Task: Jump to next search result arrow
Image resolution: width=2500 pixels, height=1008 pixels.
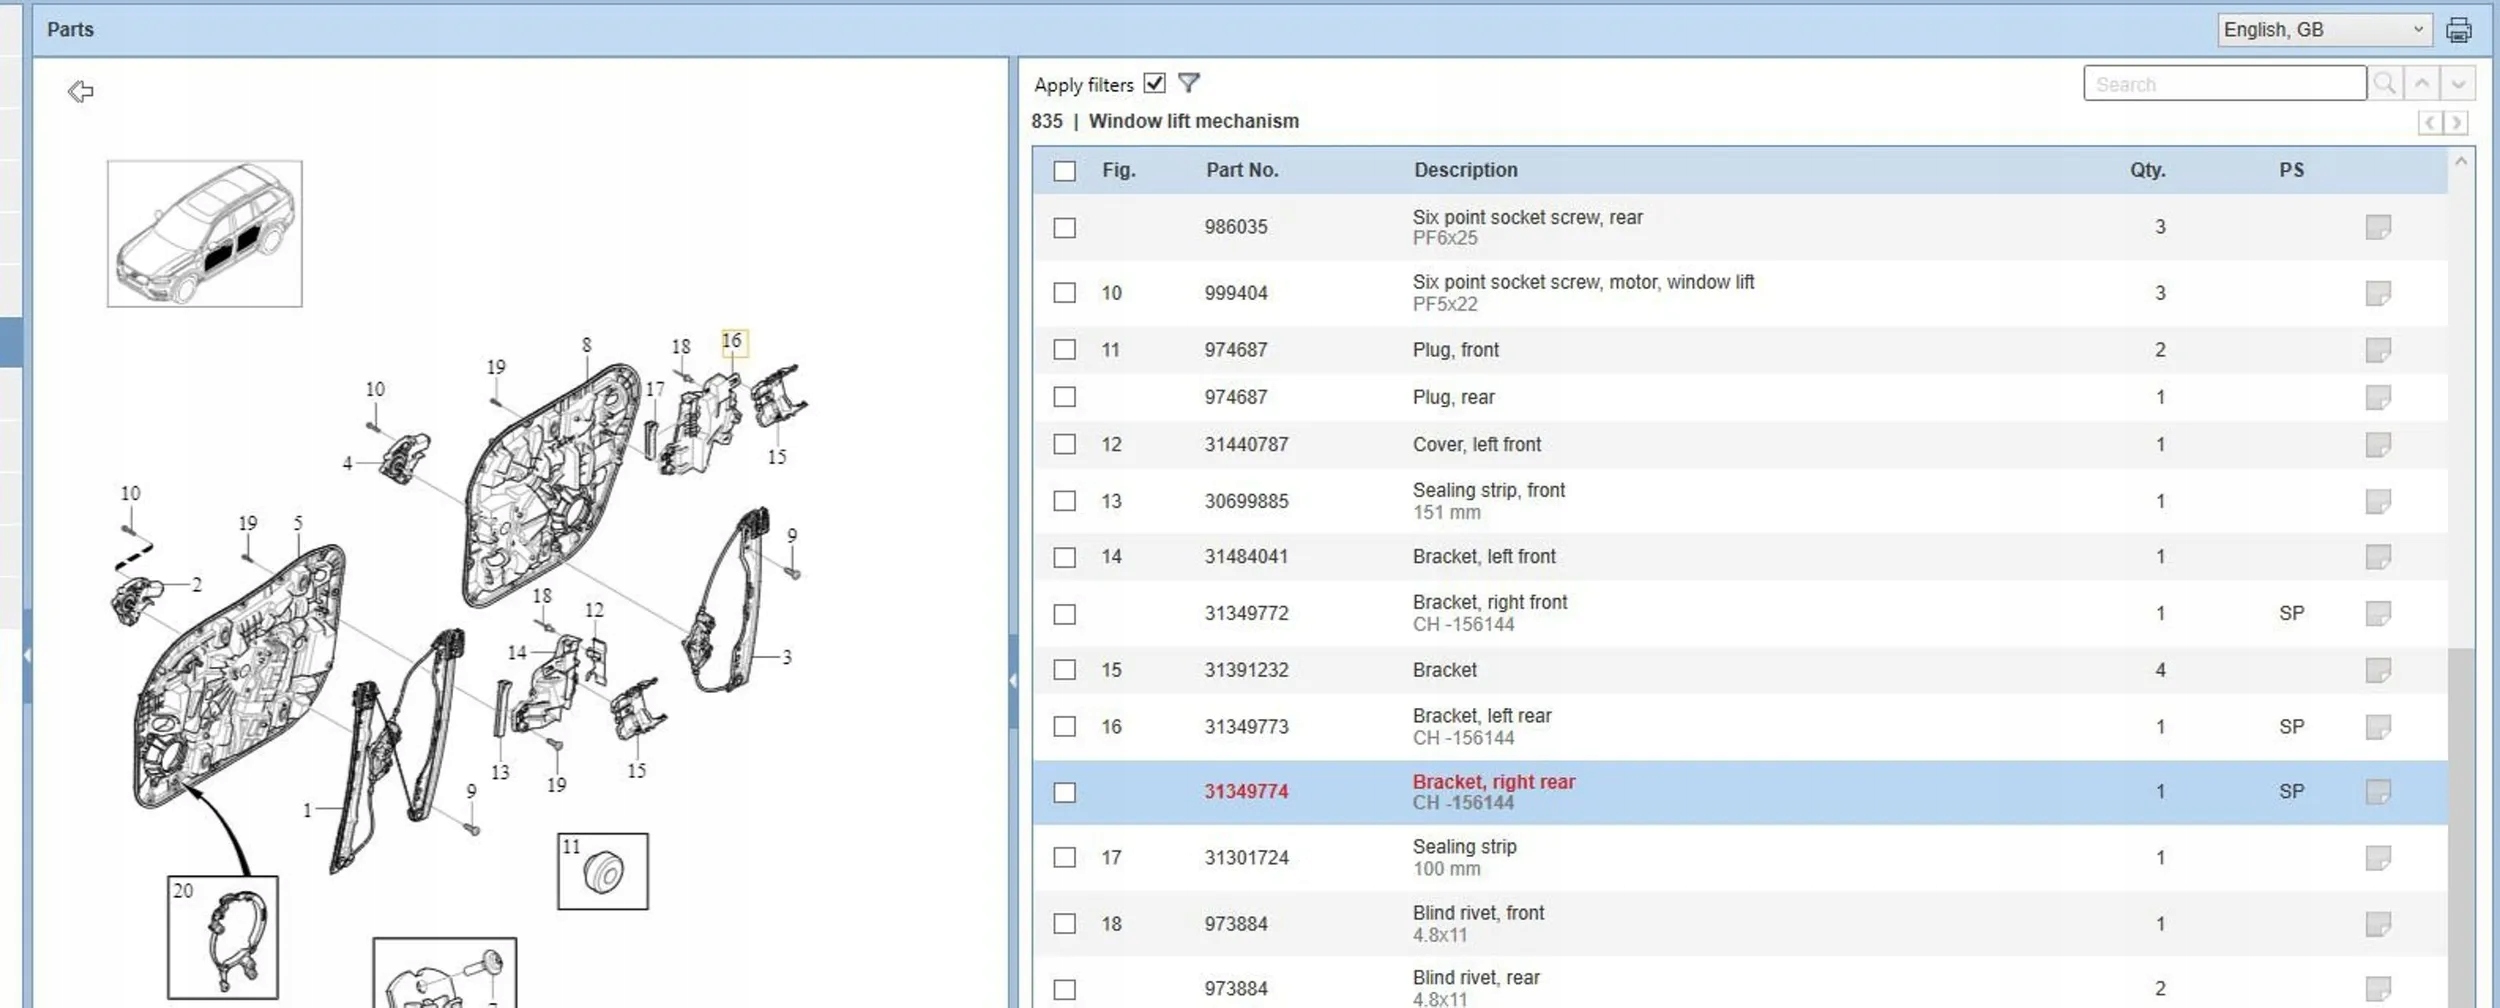Action: click(x=2458, y=84)
